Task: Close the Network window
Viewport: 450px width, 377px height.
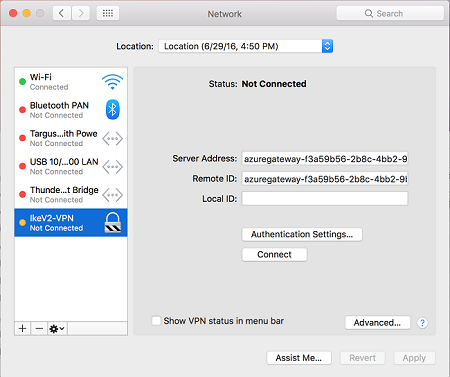Action: pos(13,13)
